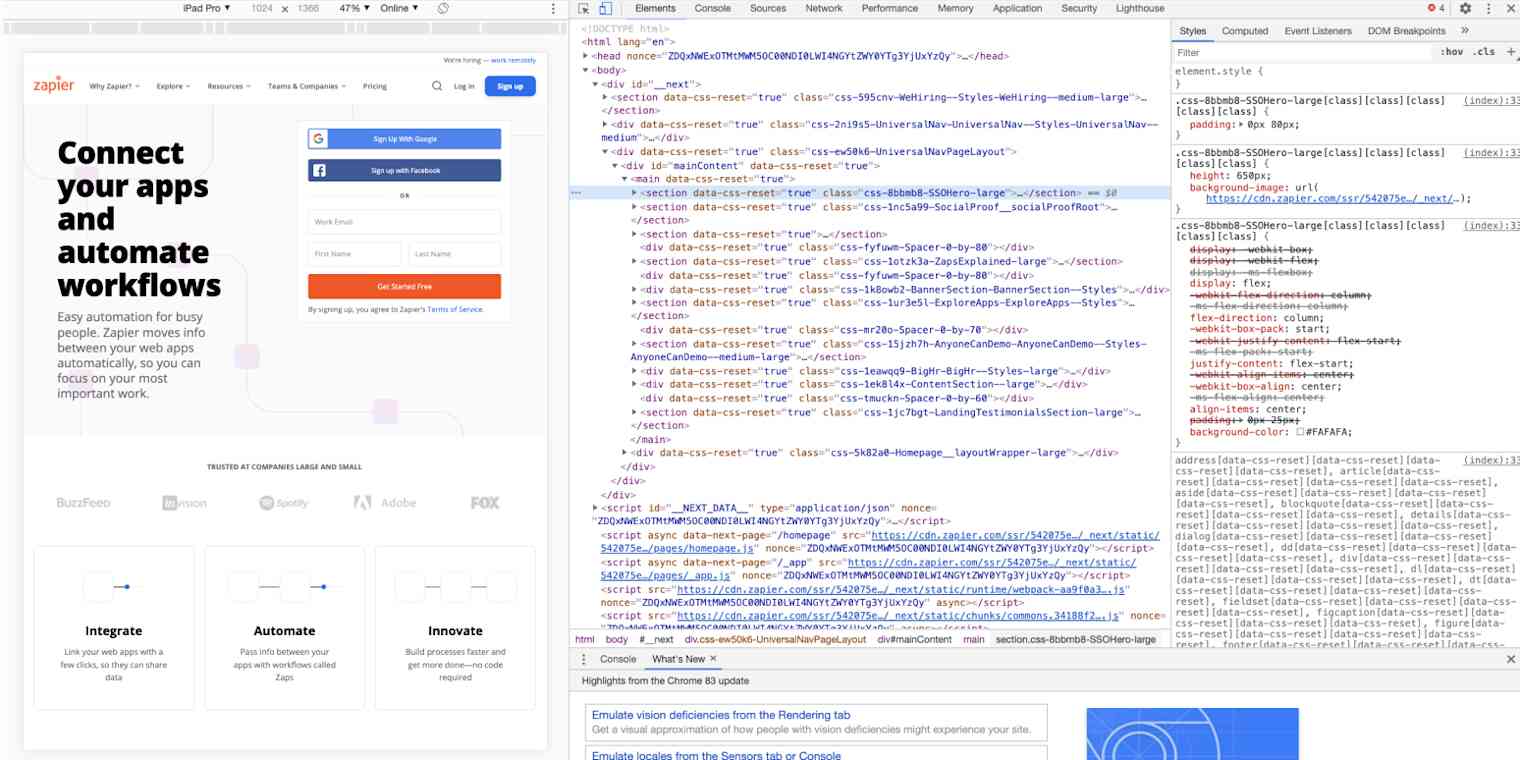
Task: Expand the SocialProof section node
Action: click(x=635, y=207)
